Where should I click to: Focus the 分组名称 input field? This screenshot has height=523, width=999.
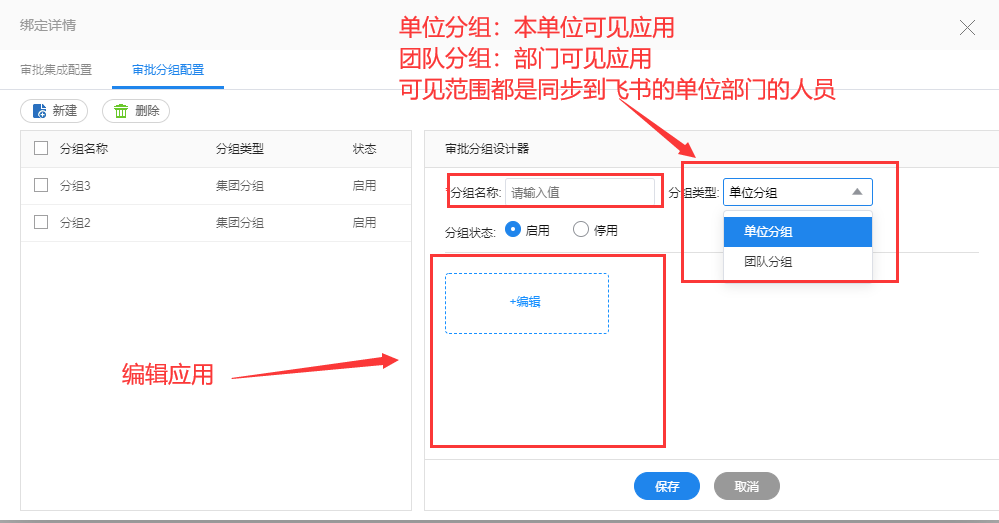pyautogui.click(x=580, y=192)
